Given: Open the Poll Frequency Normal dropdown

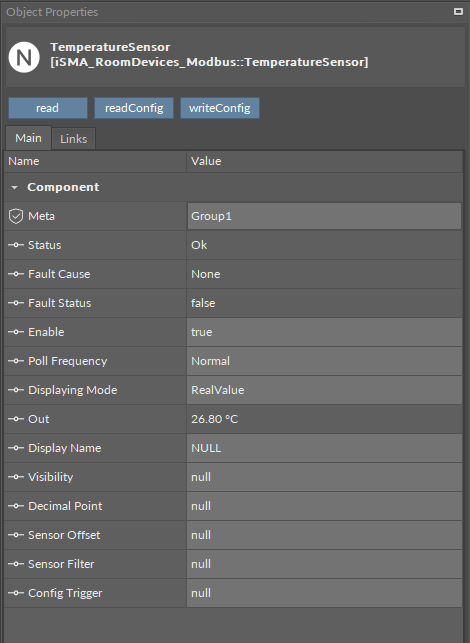Looking at the screenshot, I should coord(324,361).
